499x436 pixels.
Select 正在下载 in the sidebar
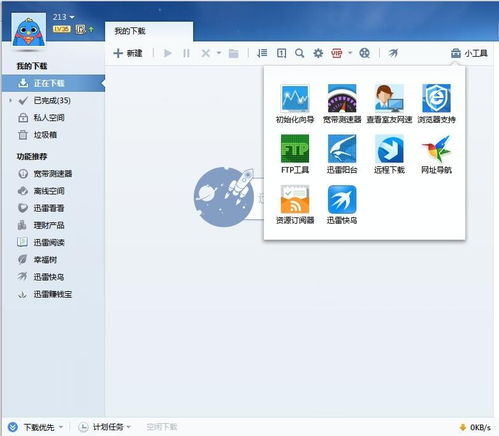click(53, 83)
